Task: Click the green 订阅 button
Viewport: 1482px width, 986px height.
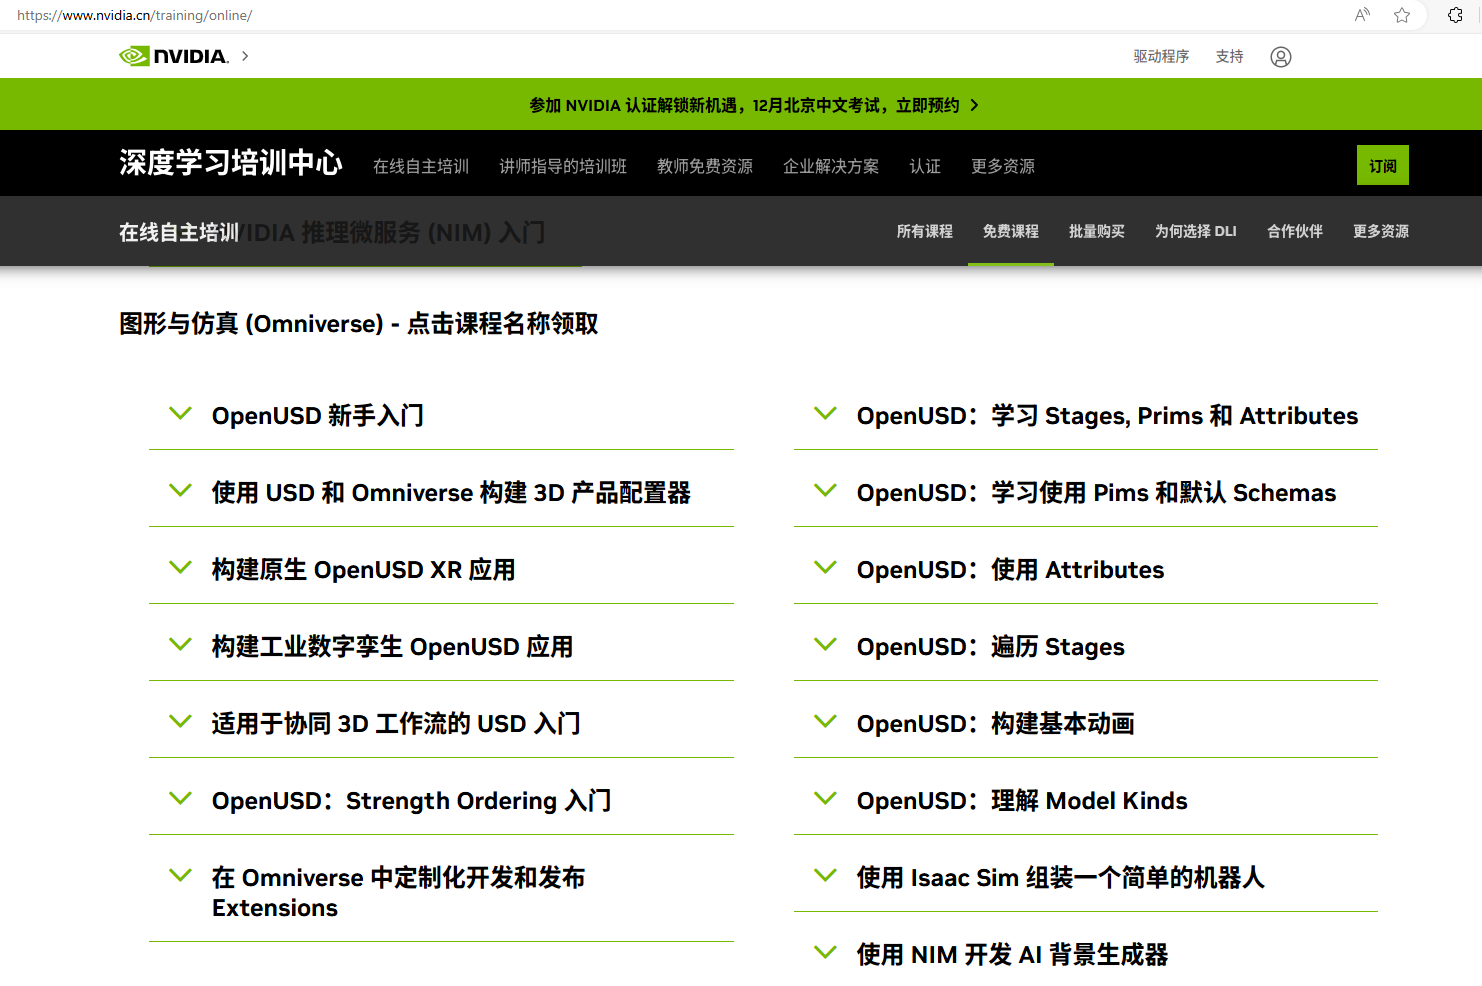Action: (x=1382, y=166)
